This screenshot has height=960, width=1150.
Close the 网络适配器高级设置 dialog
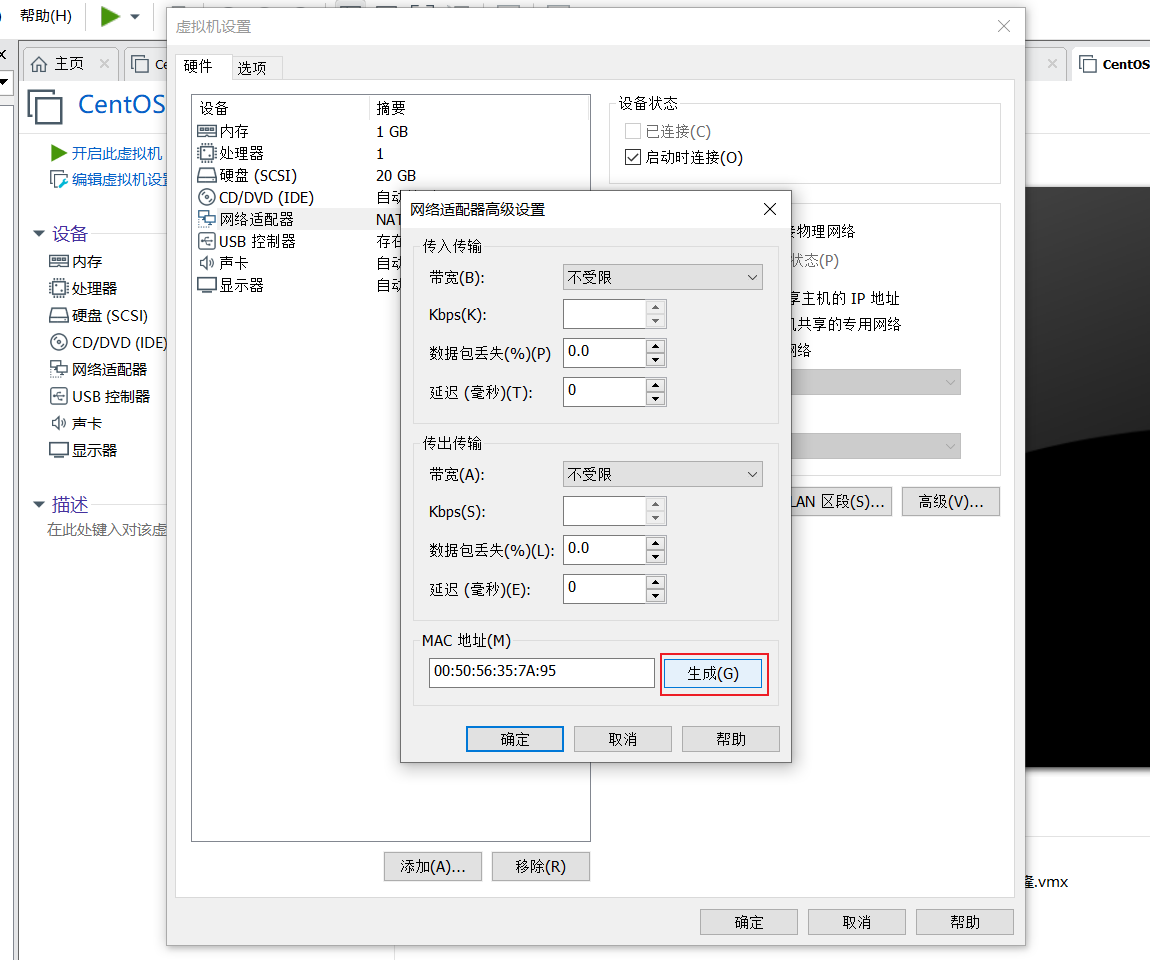(769, 209)
